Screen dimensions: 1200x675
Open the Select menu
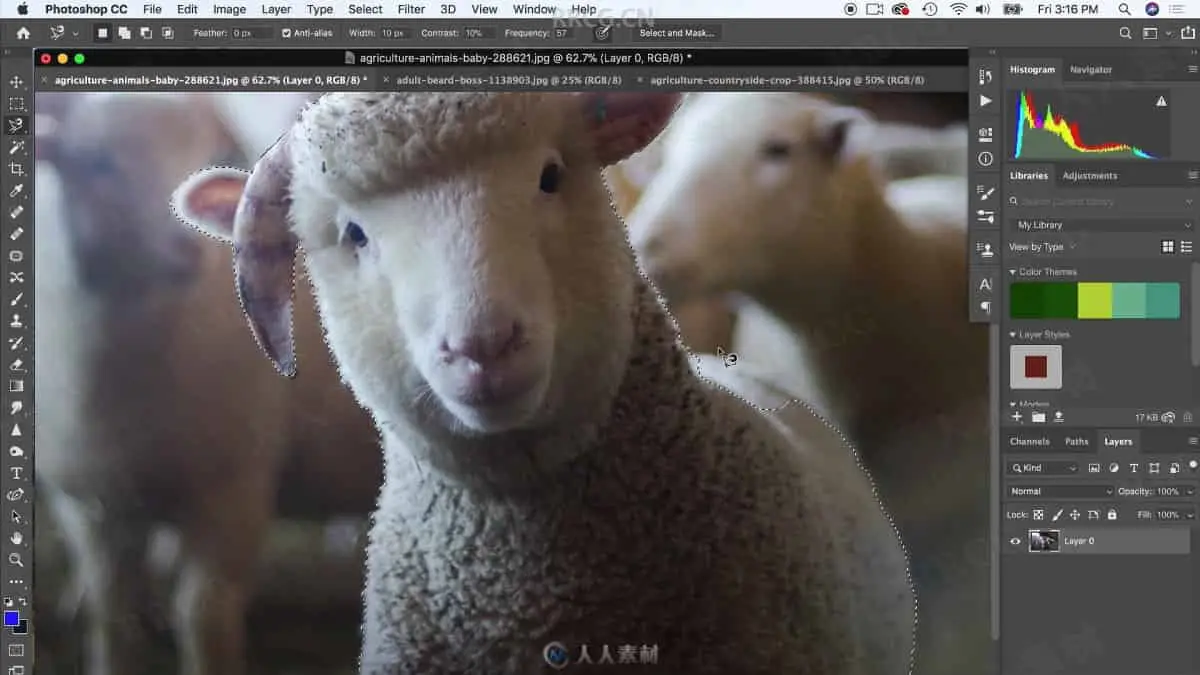pyautogui.click(x=365, y=9)
